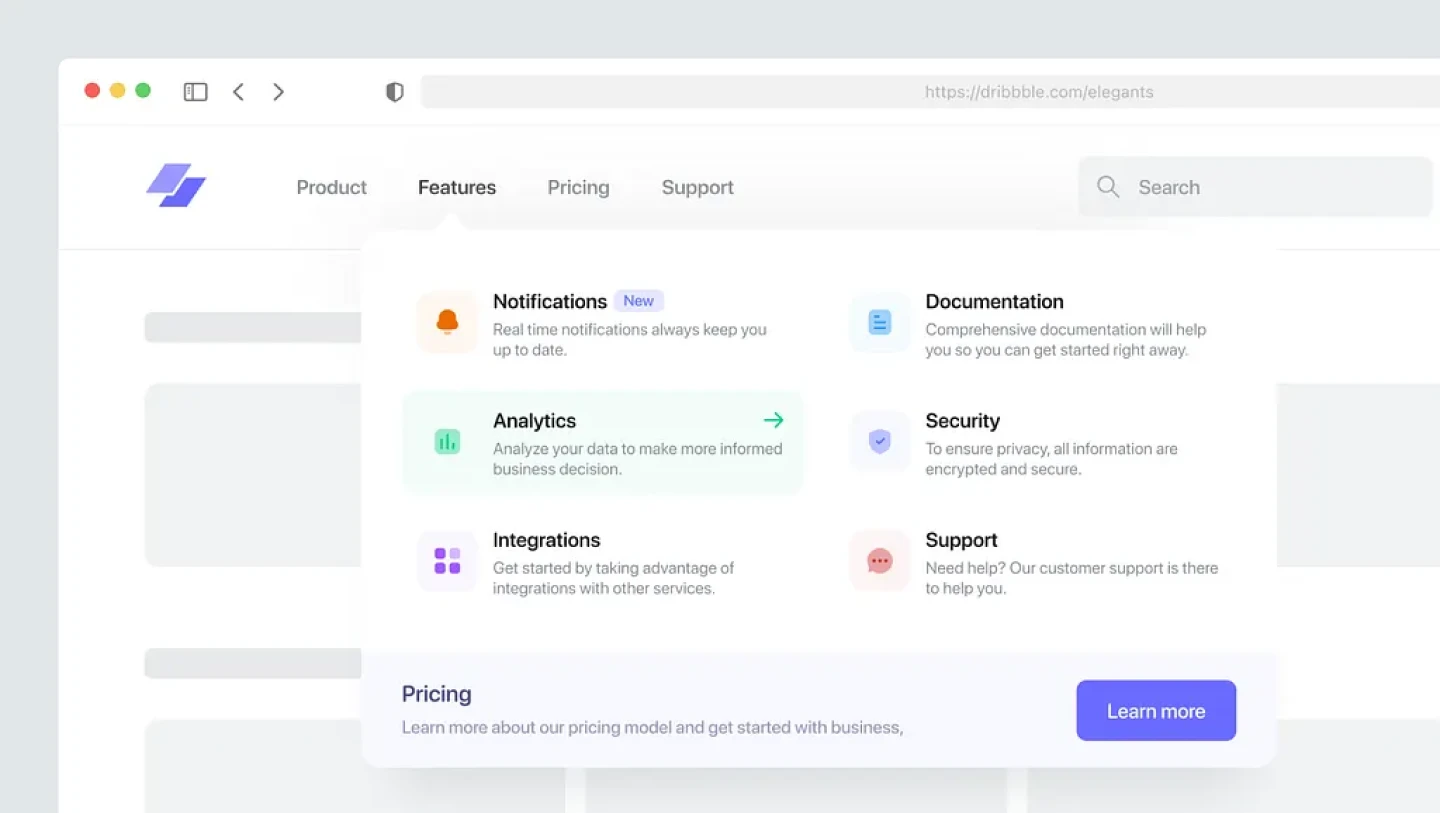Toggle the browser sidebar panel
Viewport: 1440px width, 813px height.
pos(195,92)
